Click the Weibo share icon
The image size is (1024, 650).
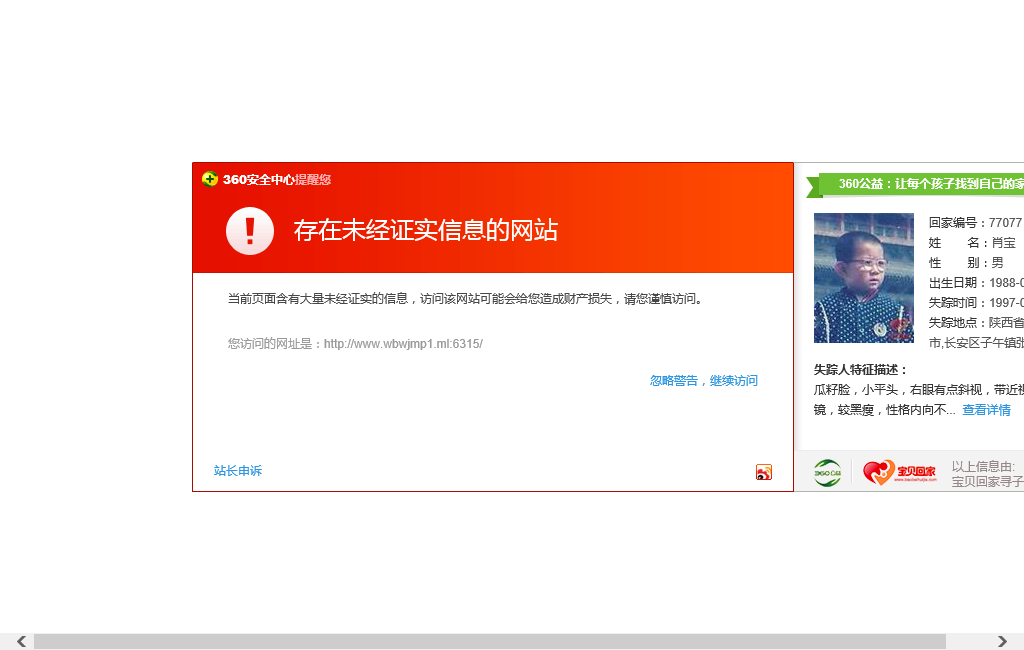(763, 472)
